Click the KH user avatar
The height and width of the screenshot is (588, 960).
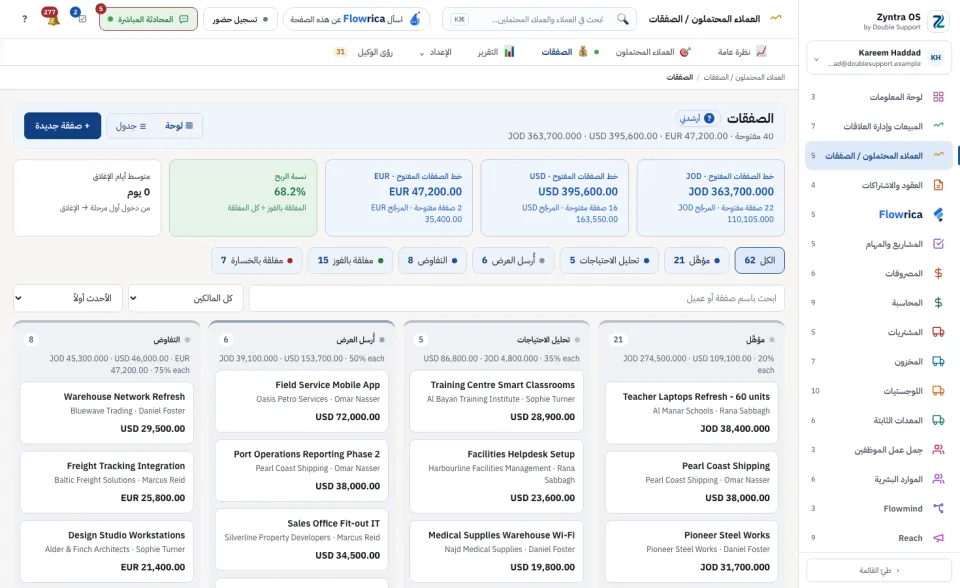(936, 58)
